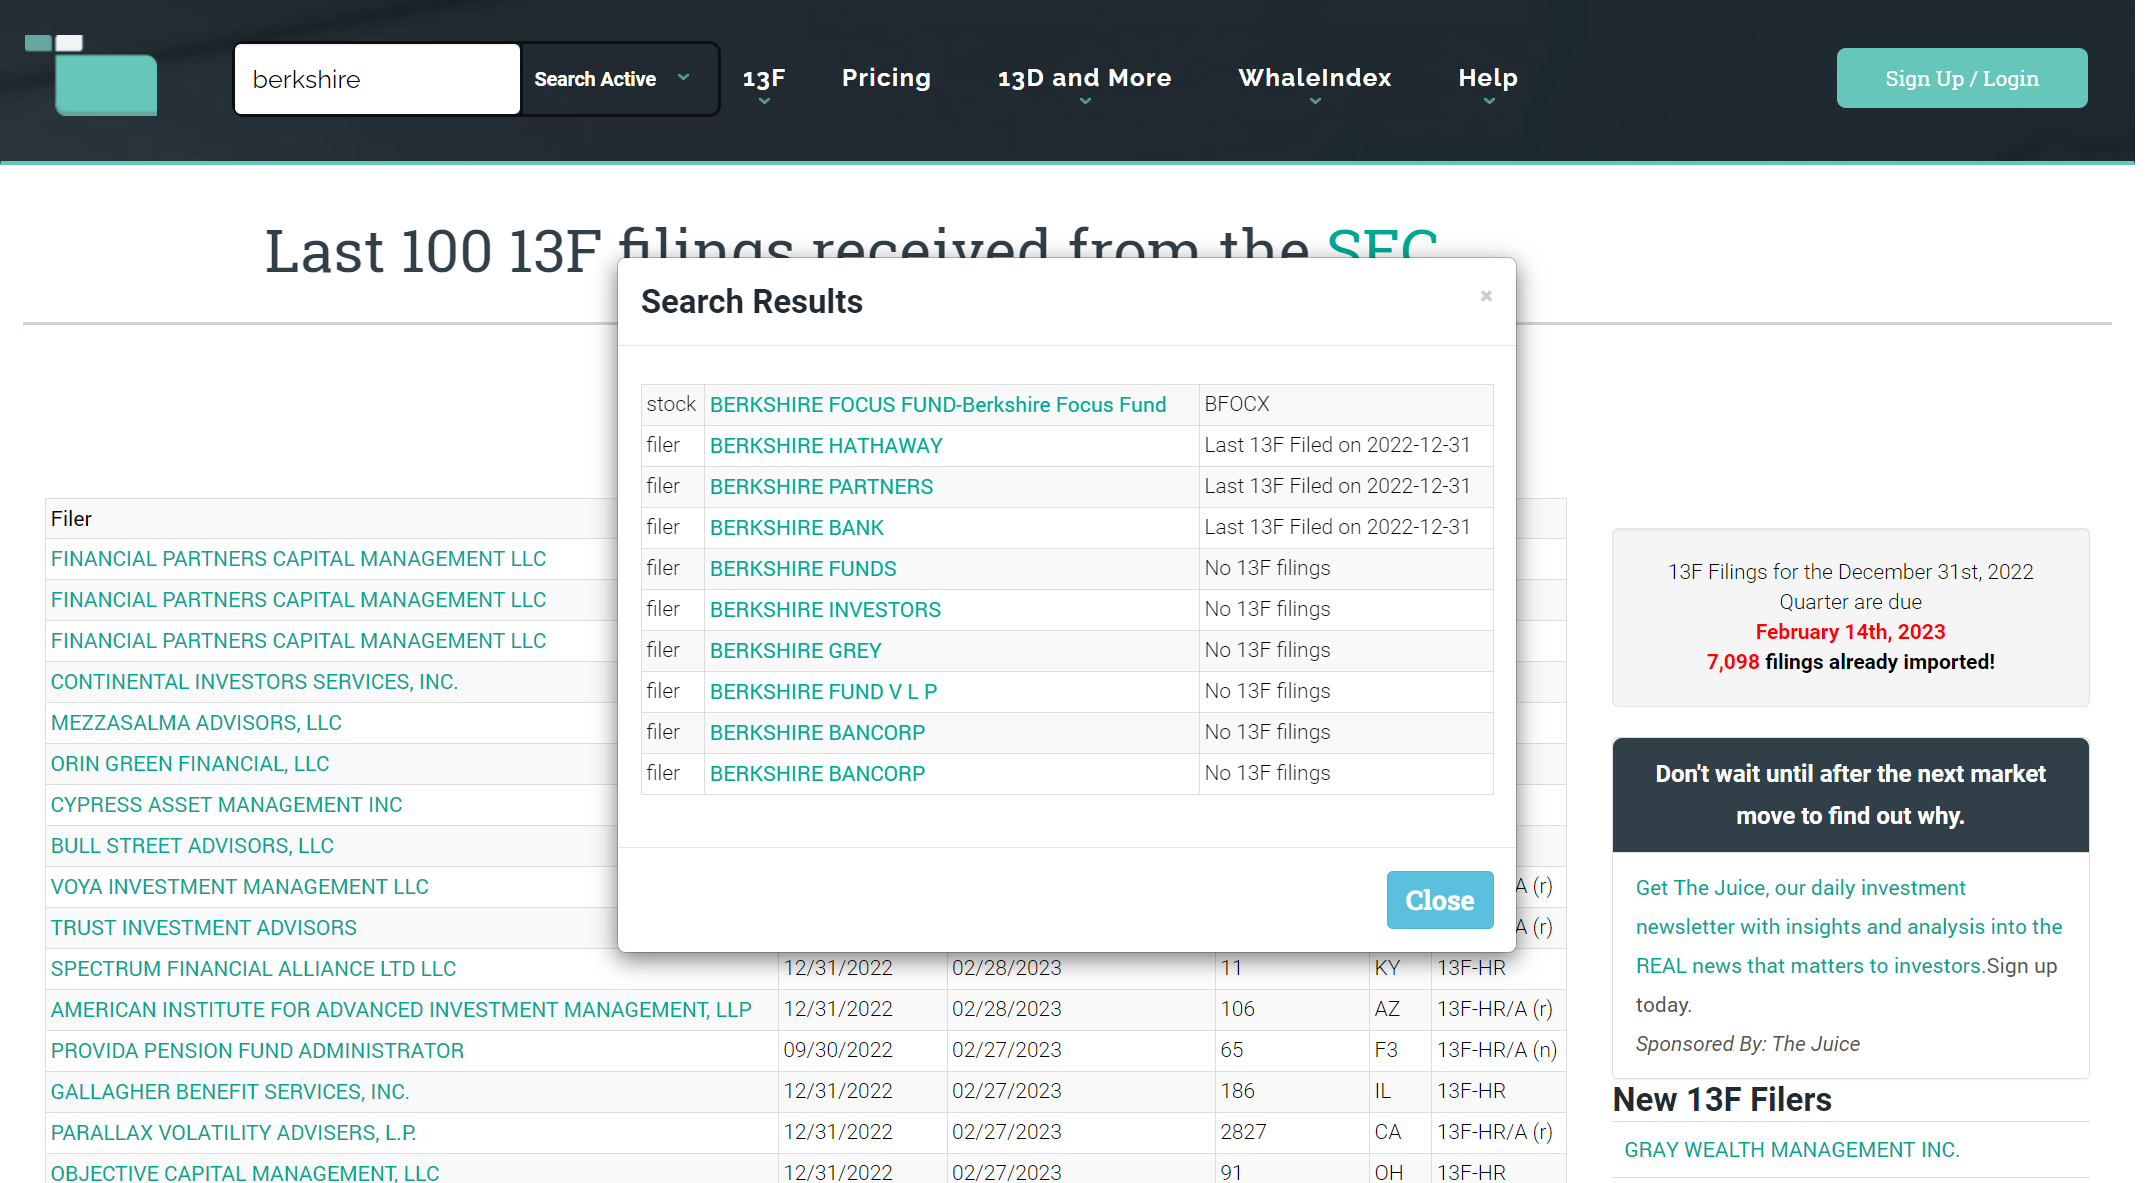
Task: Expand the 13F menu
Action: tap(764, 79)
